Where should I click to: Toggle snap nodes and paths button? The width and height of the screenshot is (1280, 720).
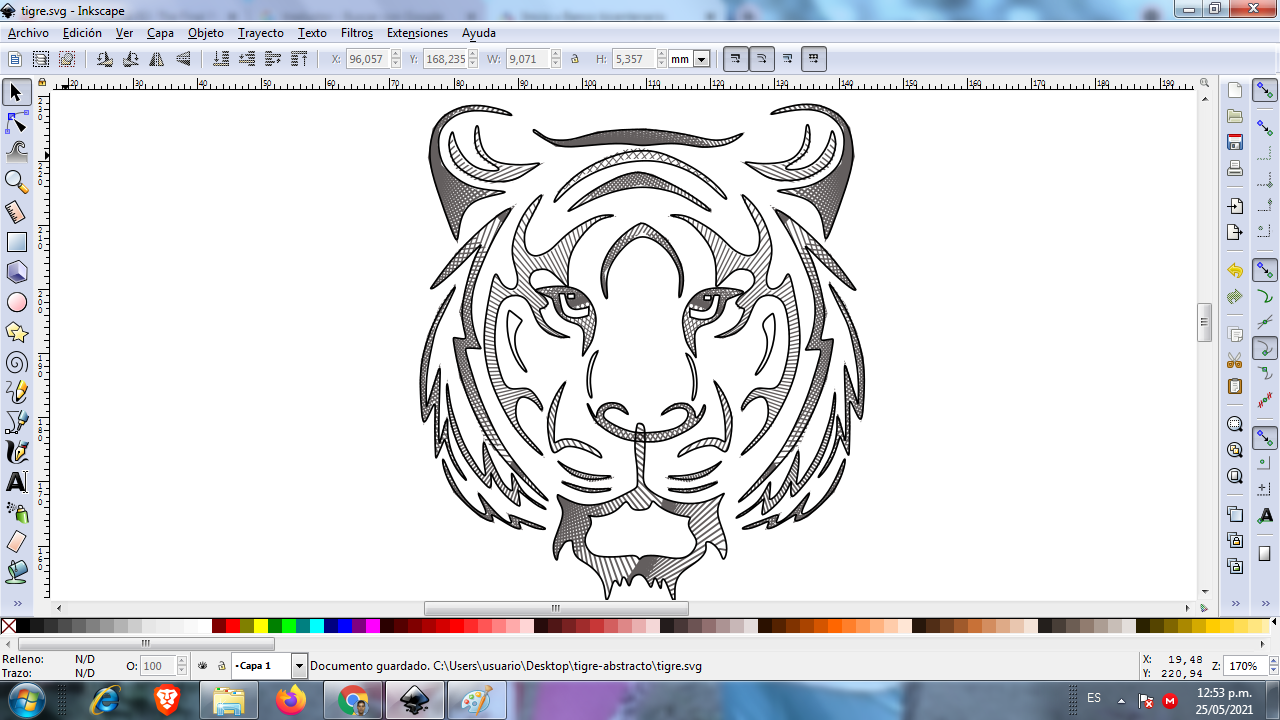(x=1265, y=270)
